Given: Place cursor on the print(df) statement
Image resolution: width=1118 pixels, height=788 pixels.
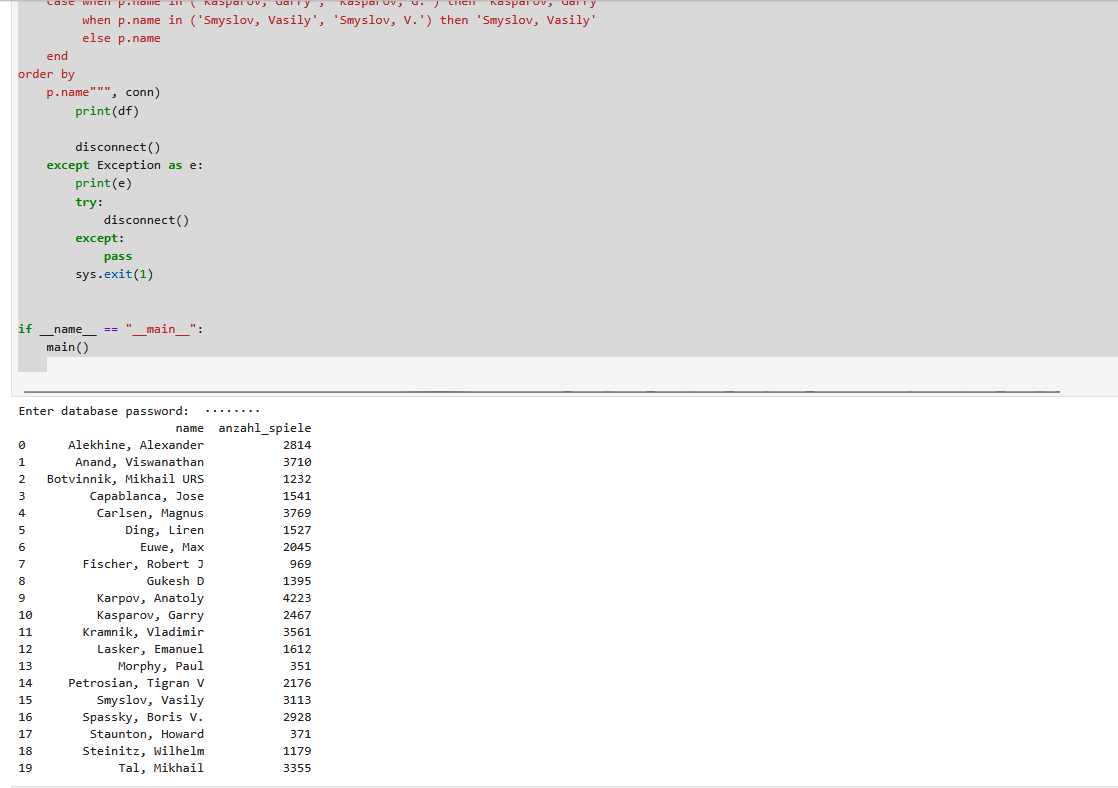Looking at the screenshot, I should tap(106, 110).
